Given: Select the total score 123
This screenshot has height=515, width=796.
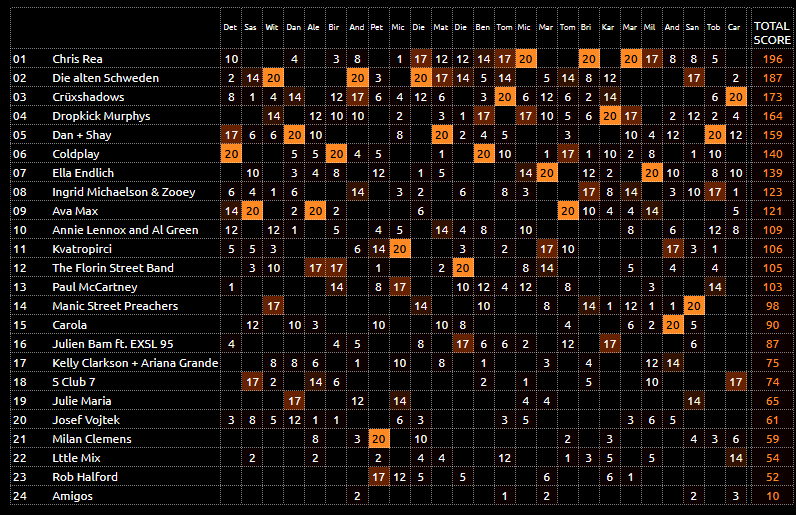Looking at the screenshot, I should (x=773, y=192).
